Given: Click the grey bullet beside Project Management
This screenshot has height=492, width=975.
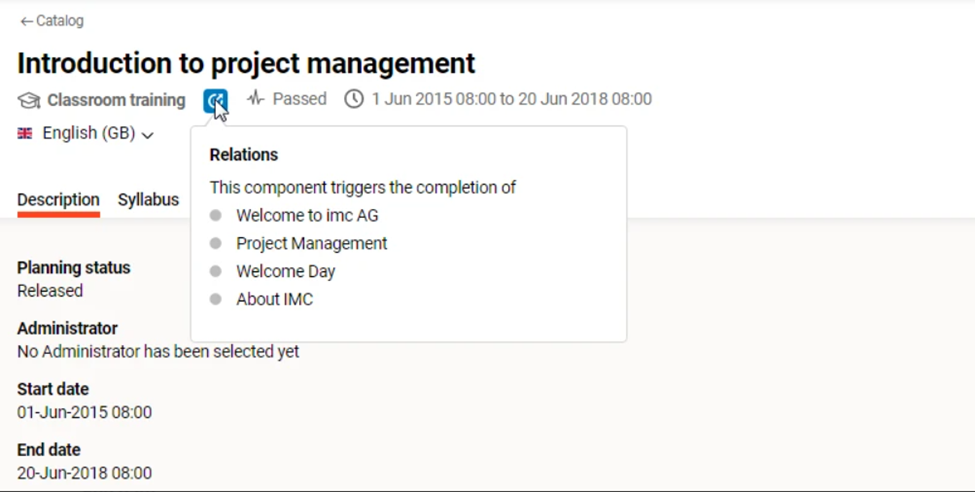Looking at the screenshot, I should pyautogui.click(x=215, y=243).
